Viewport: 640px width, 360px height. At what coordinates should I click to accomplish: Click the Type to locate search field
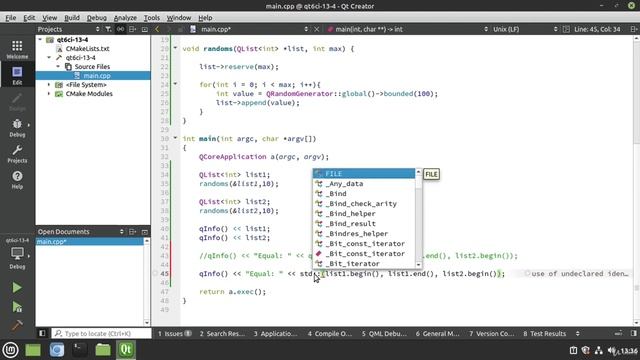[x=101, y=333]
